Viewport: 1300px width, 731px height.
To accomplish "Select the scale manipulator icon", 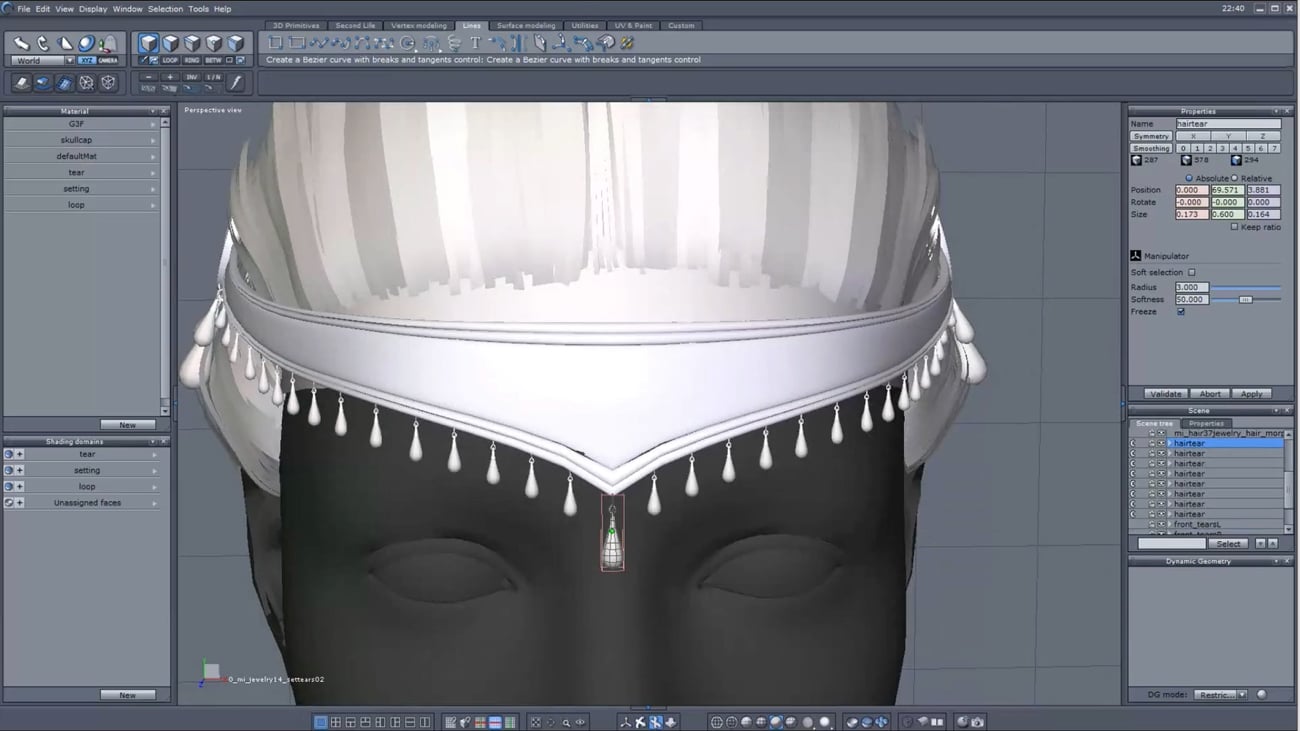I will point(64,43).
